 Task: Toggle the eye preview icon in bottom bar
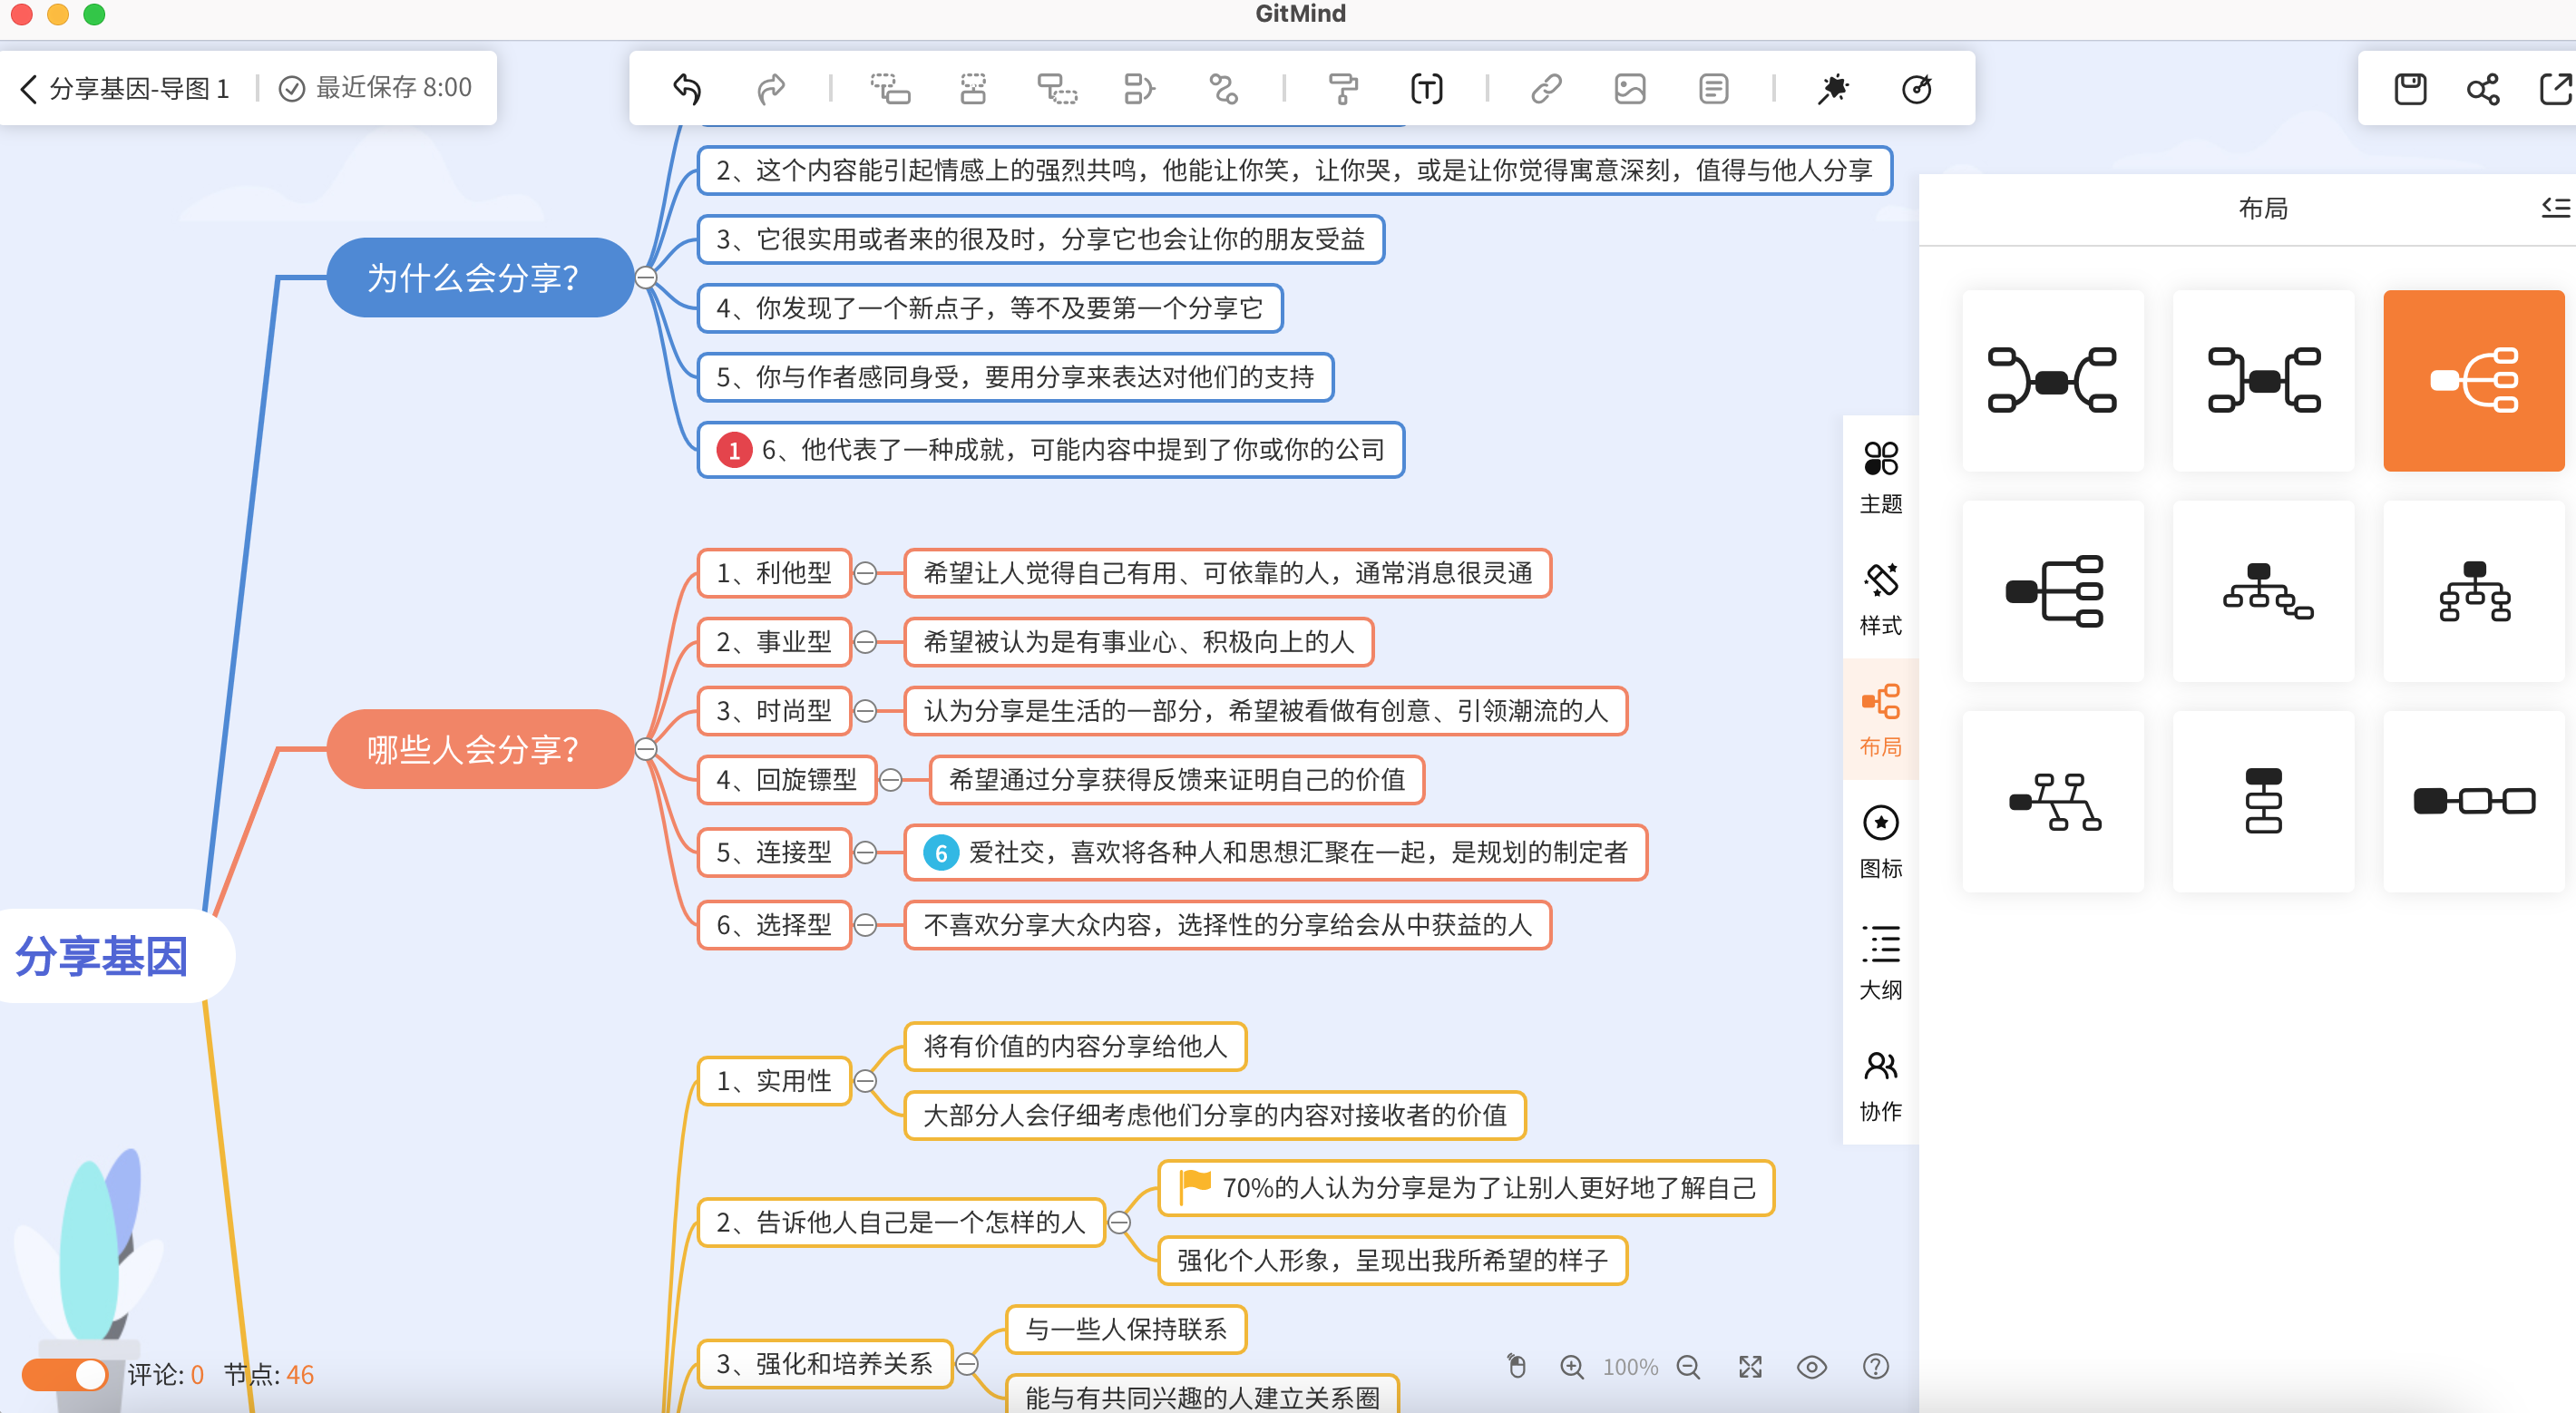pos(1811,1366)
